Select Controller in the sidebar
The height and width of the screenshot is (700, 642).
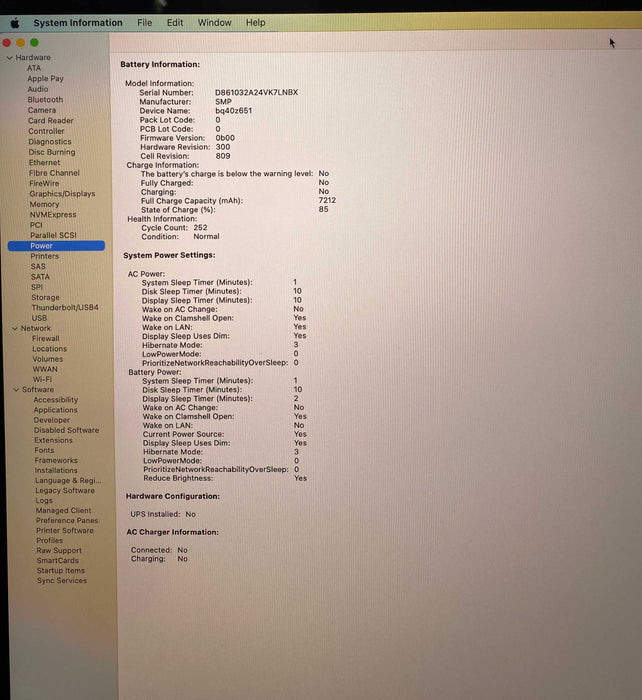click(46, 131)
